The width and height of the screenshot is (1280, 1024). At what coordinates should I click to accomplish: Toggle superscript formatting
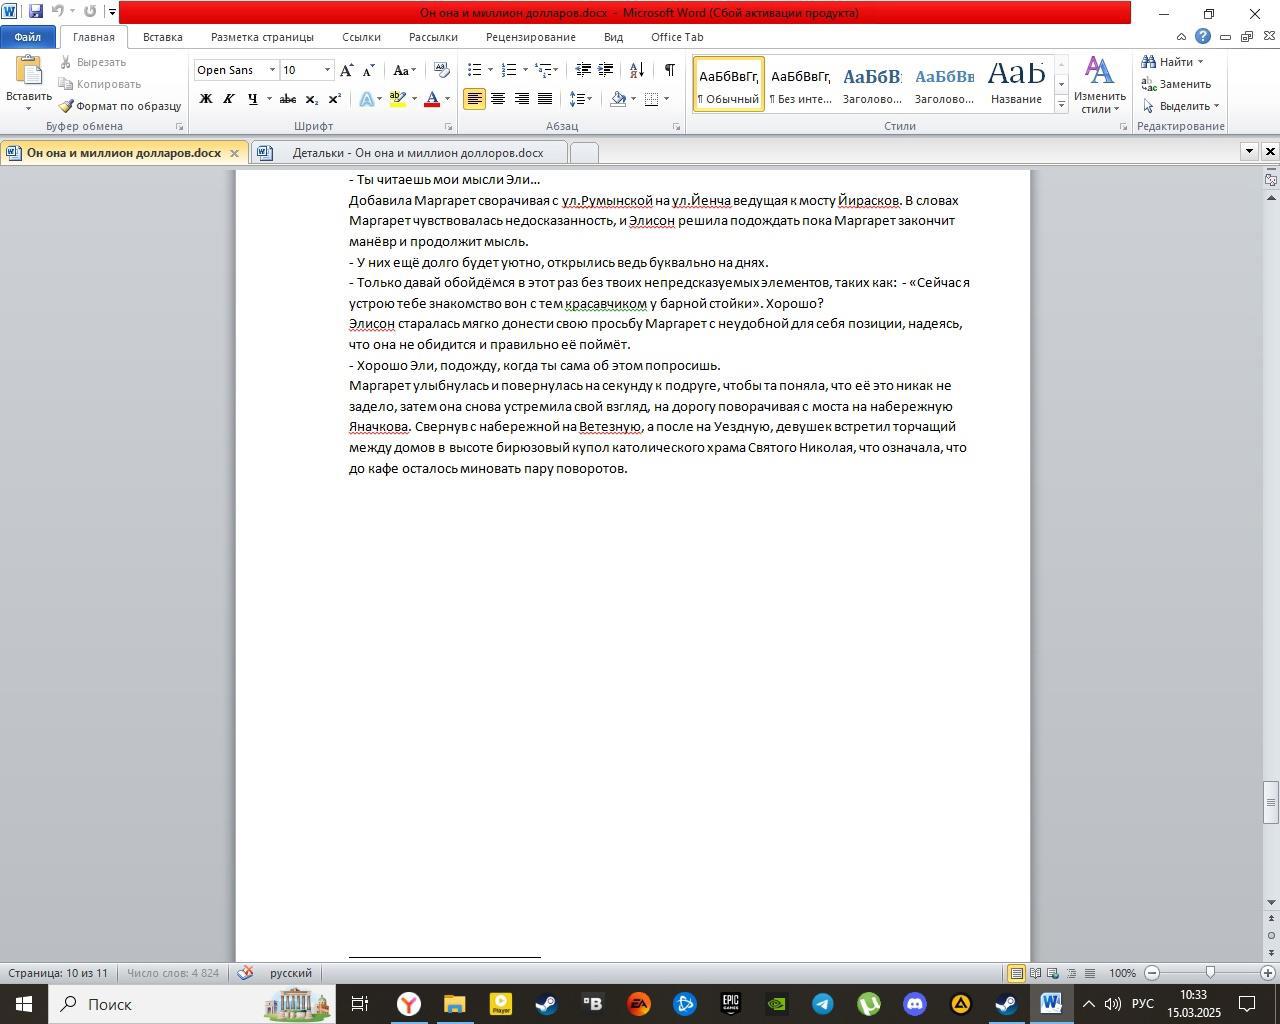click(x=335, y=99)
